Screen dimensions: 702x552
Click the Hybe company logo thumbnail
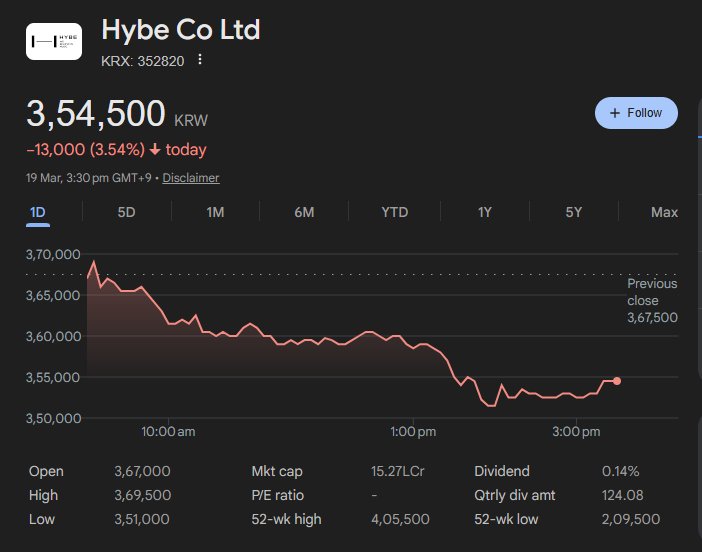point(54,42)
